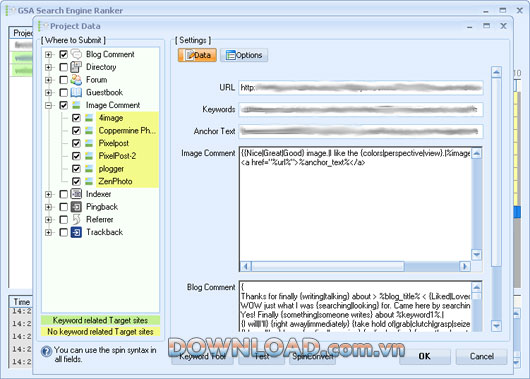Click the Image Comment horizontal scrollbar thumb
The width and height of the screenshot is (530, 379).
click(x=328, y=266)
